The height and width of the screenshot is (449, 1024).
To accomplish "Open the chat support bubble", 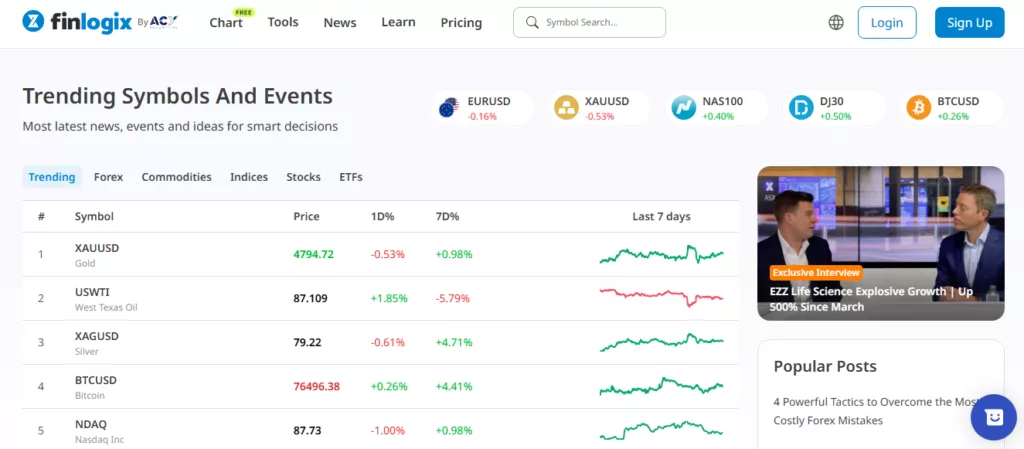I will [993, 417].
